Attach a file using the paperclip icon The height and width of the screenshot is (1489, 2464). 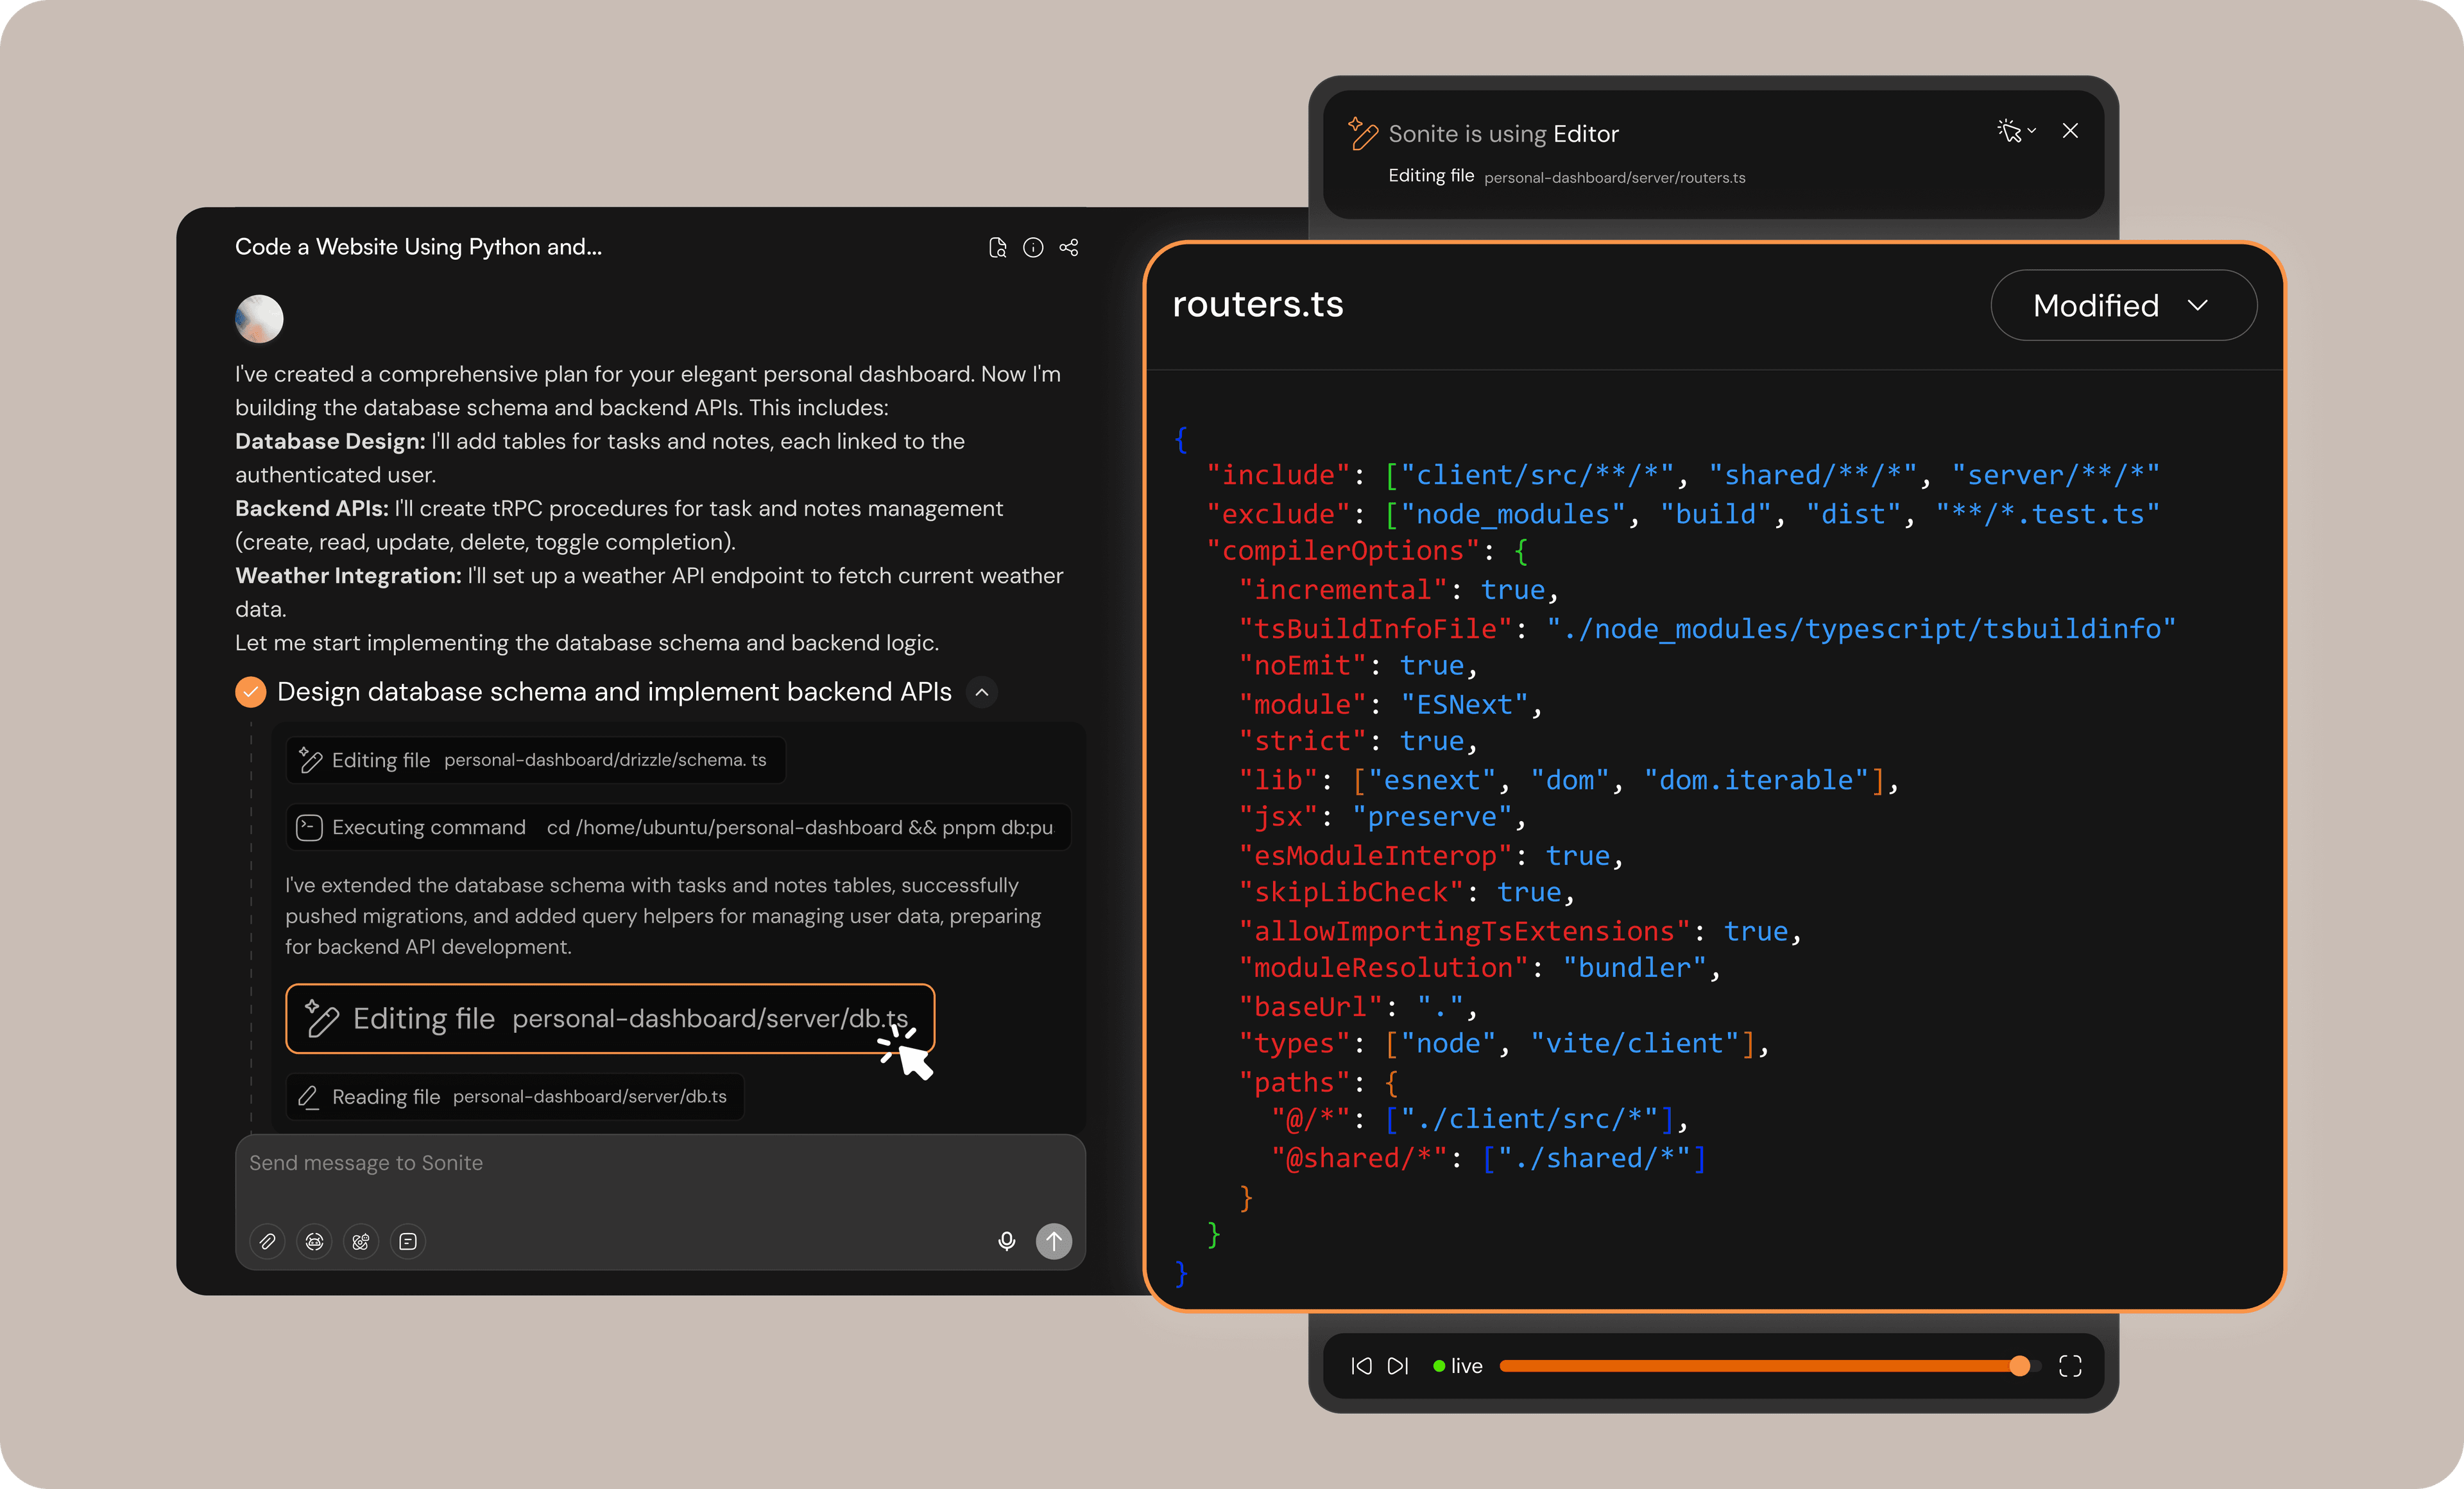tap(267, 1241)
